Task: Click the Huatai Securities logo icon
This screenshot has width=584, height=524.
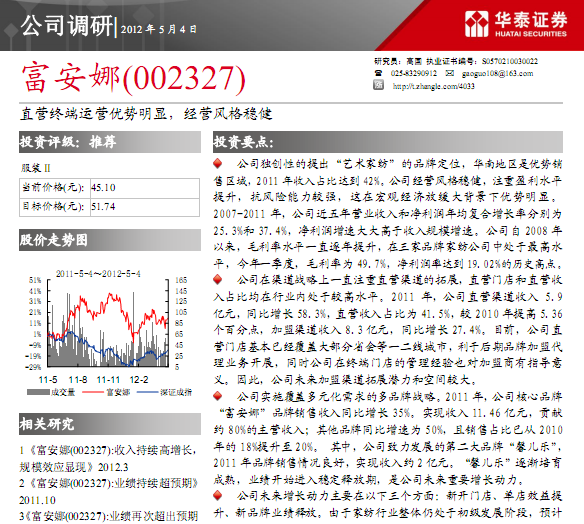Action: [x=476, y=24]
